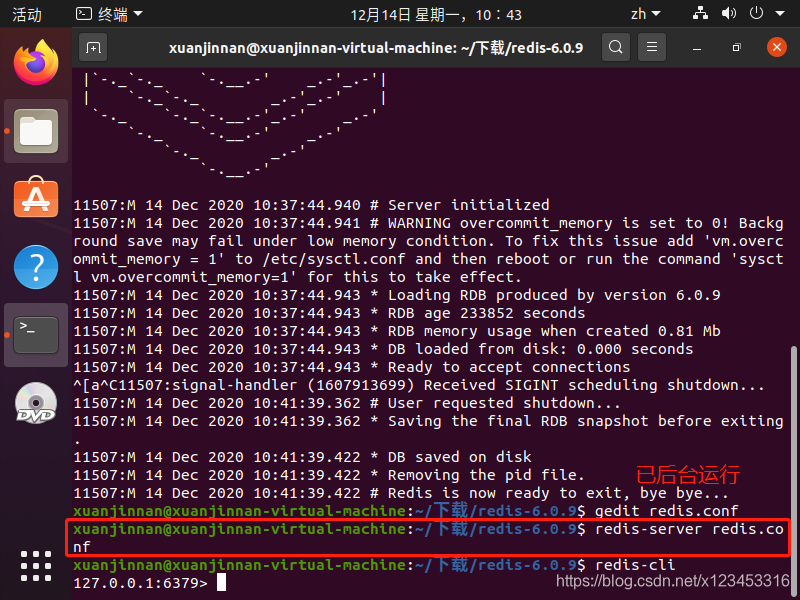Viewport: 800px width, 600px height.
Task: Click 'DB loaded from disk: 0.000 seconds'
Action: click(540, 349)
